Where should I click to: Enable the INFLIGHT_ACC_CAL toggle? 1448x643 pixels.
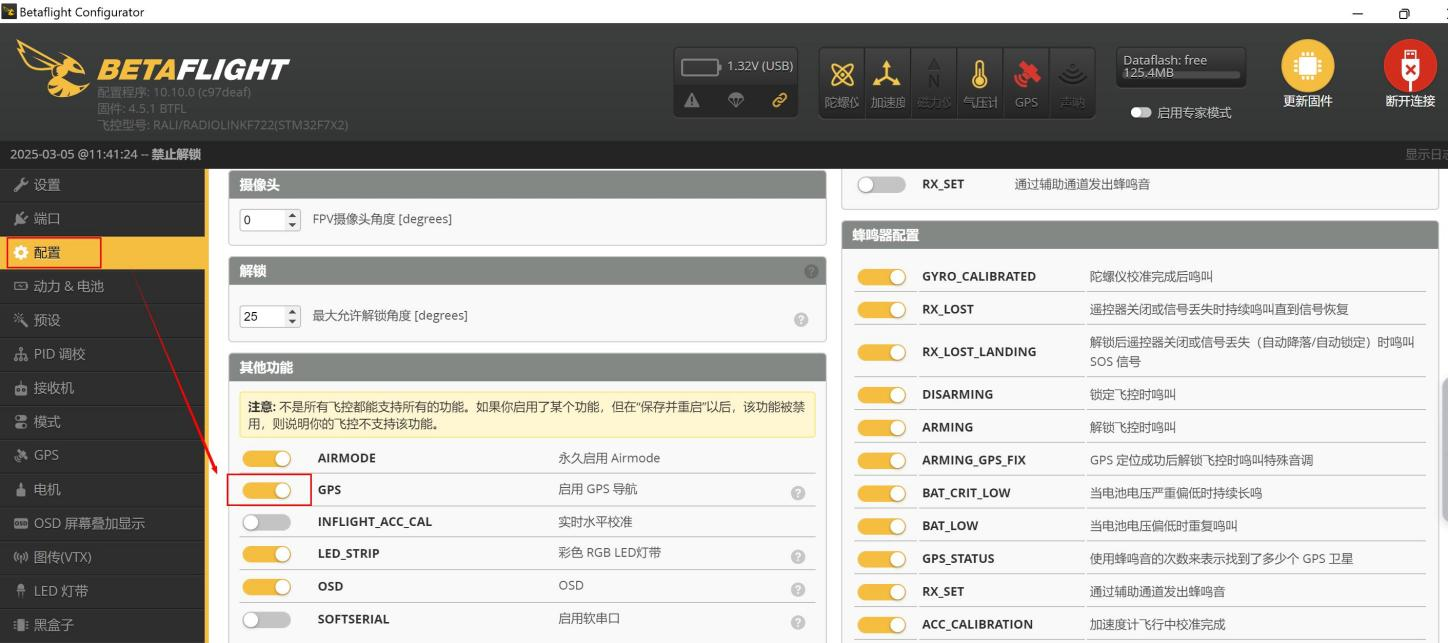tap(266, 522)
